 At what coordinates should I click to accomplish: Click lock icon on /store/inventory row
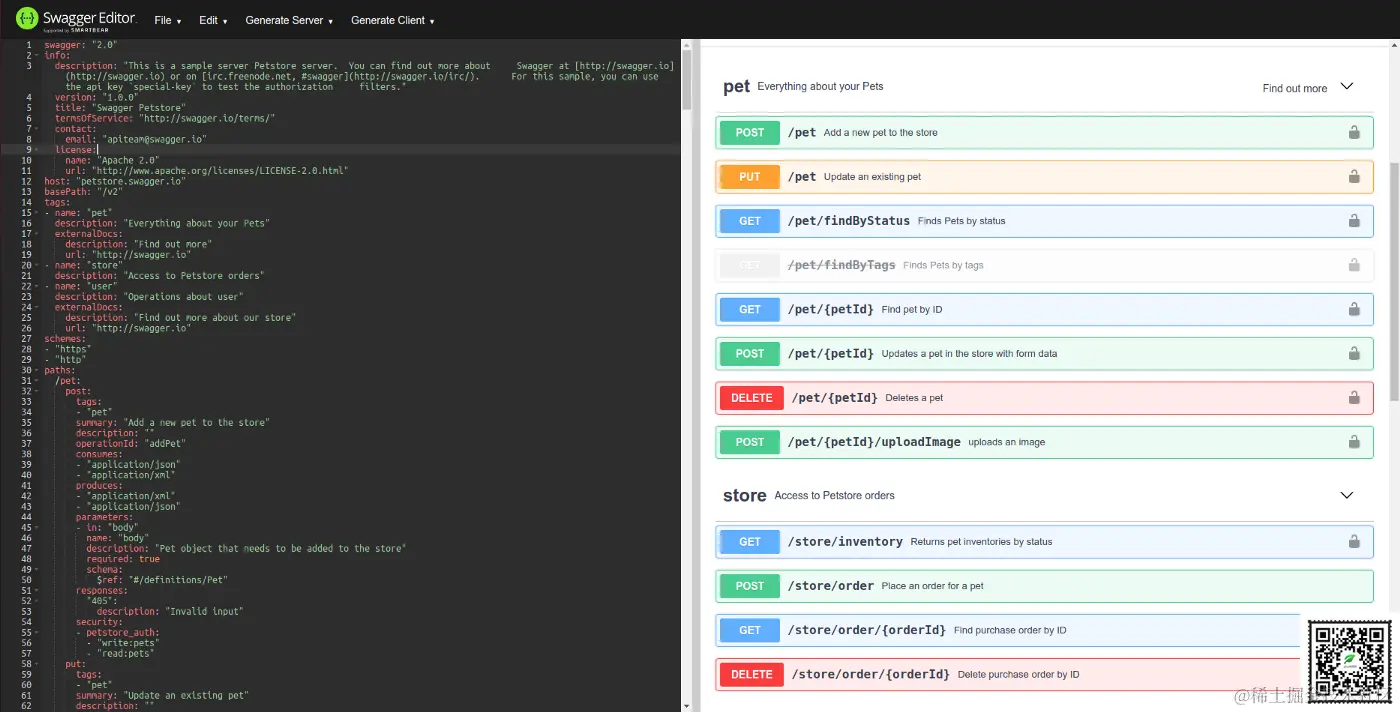pyautogui.click(x=1354, y=541)
